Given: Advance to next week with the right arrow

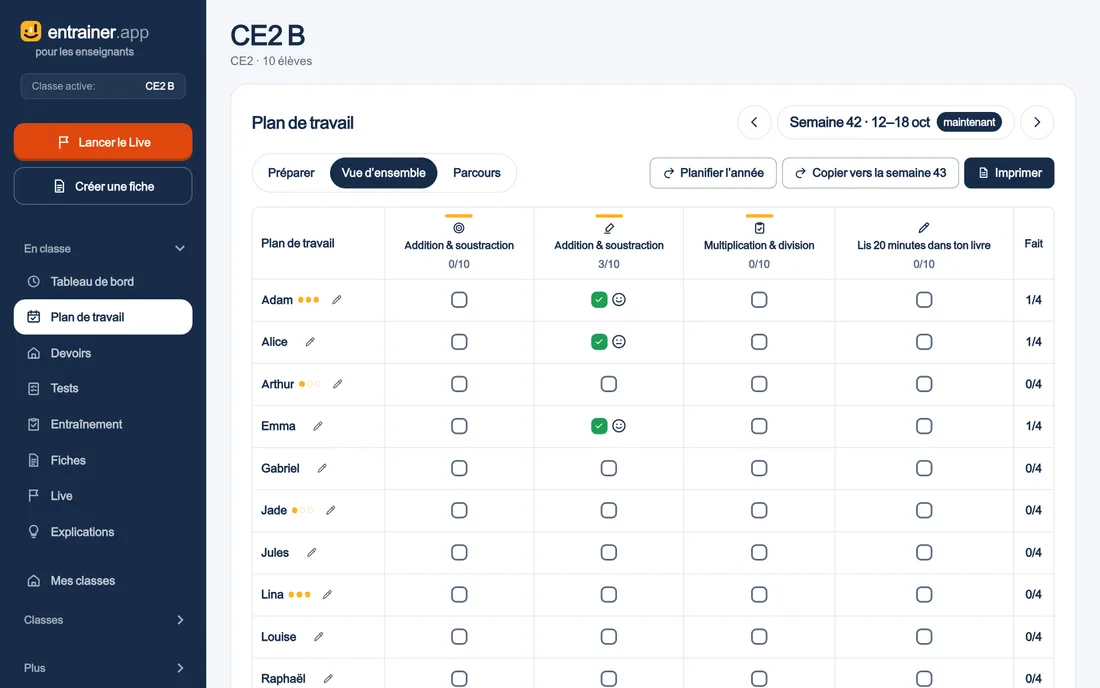Looking at the screenshot, I should pos(1037,122).
